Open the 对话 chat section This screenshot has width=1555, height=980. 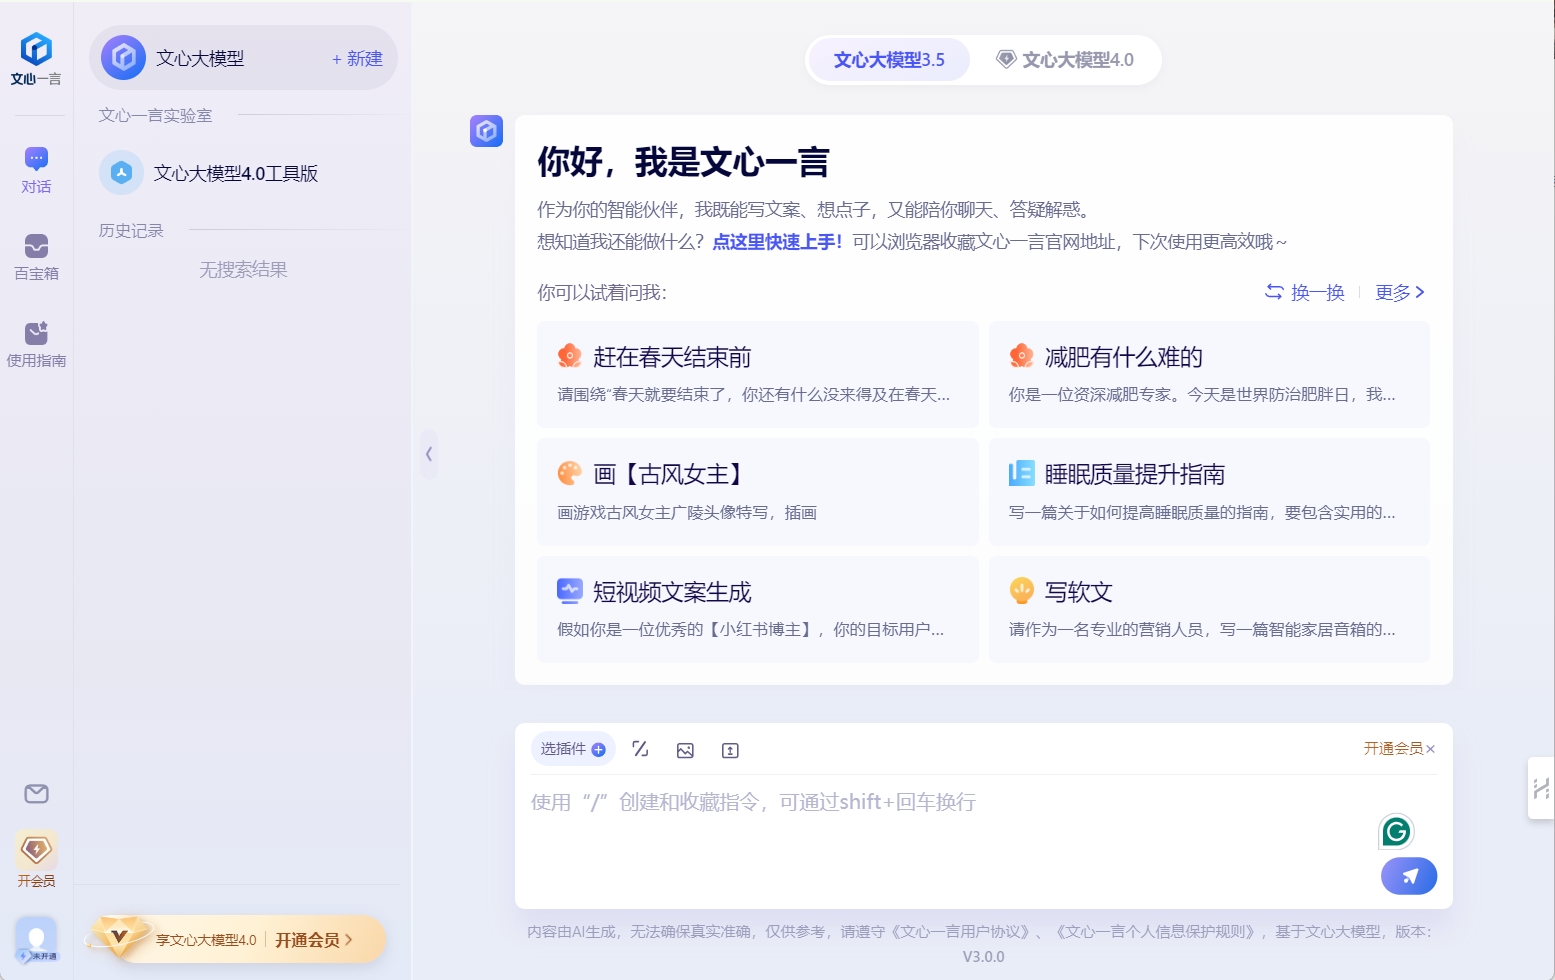[x=36, y=170]
